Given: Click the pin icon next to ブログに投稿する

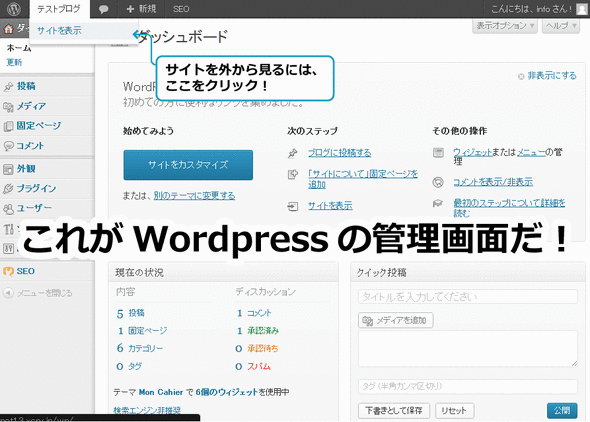Looking at the screenshot, I should [293, 153].
